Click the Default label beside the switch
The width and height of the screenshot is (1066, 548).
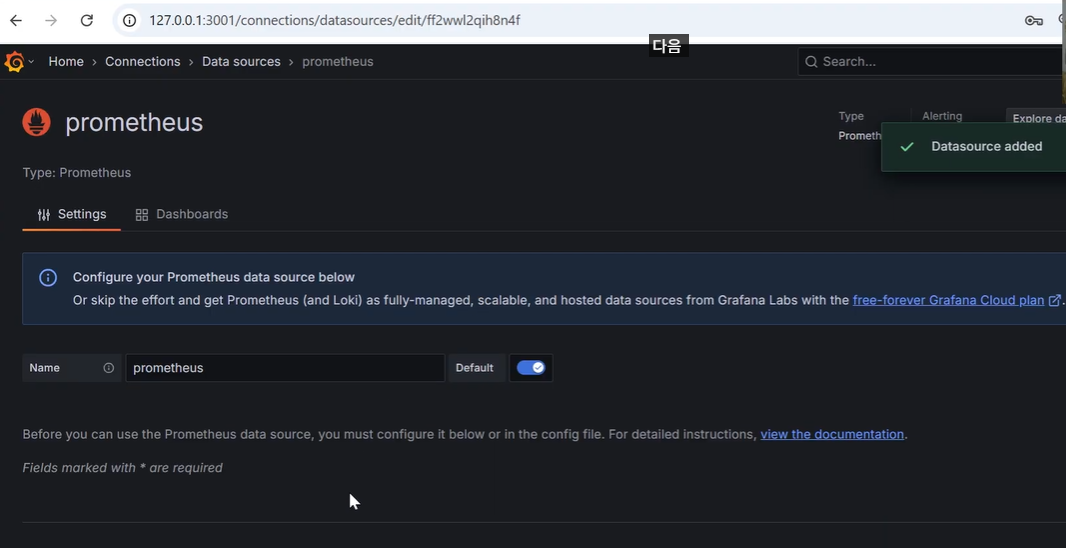click(475, 368)
